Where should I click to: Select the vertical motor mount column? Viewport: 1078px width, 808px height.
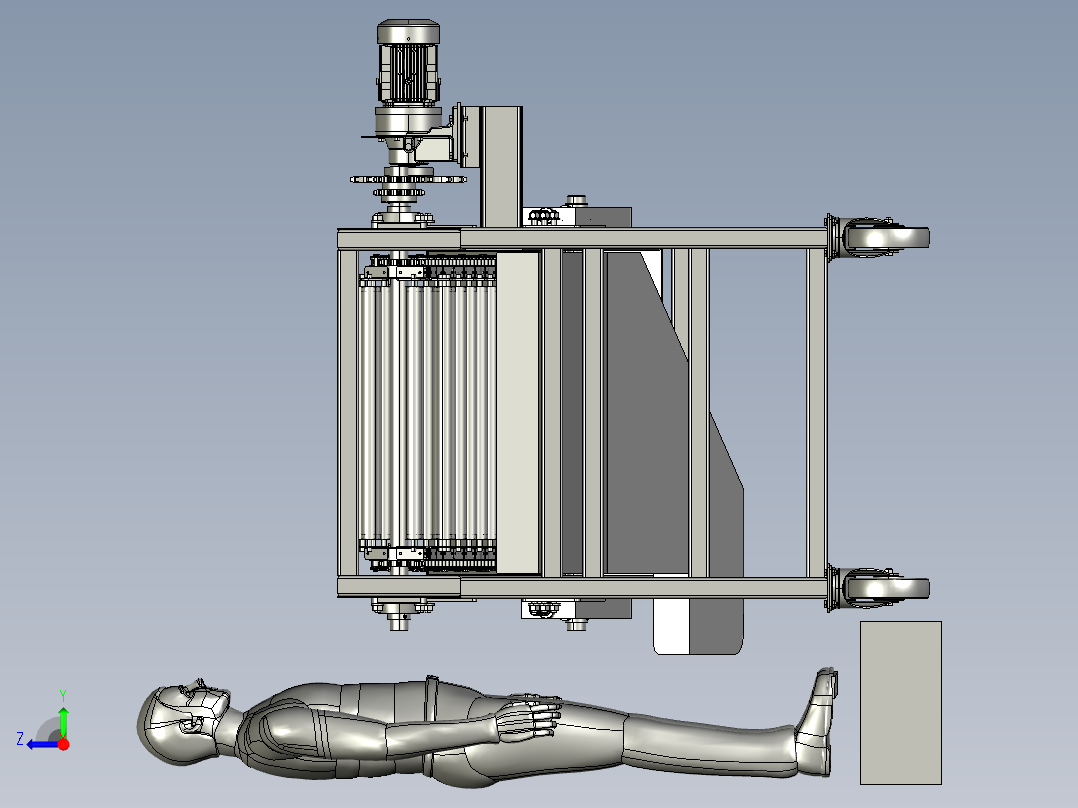pos(501,166)
